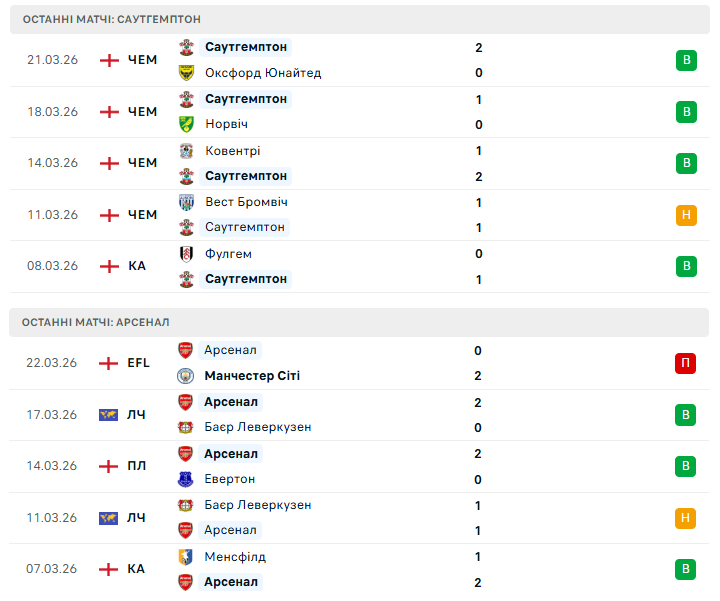Click the West Bromwich club crest

point(186,202)
